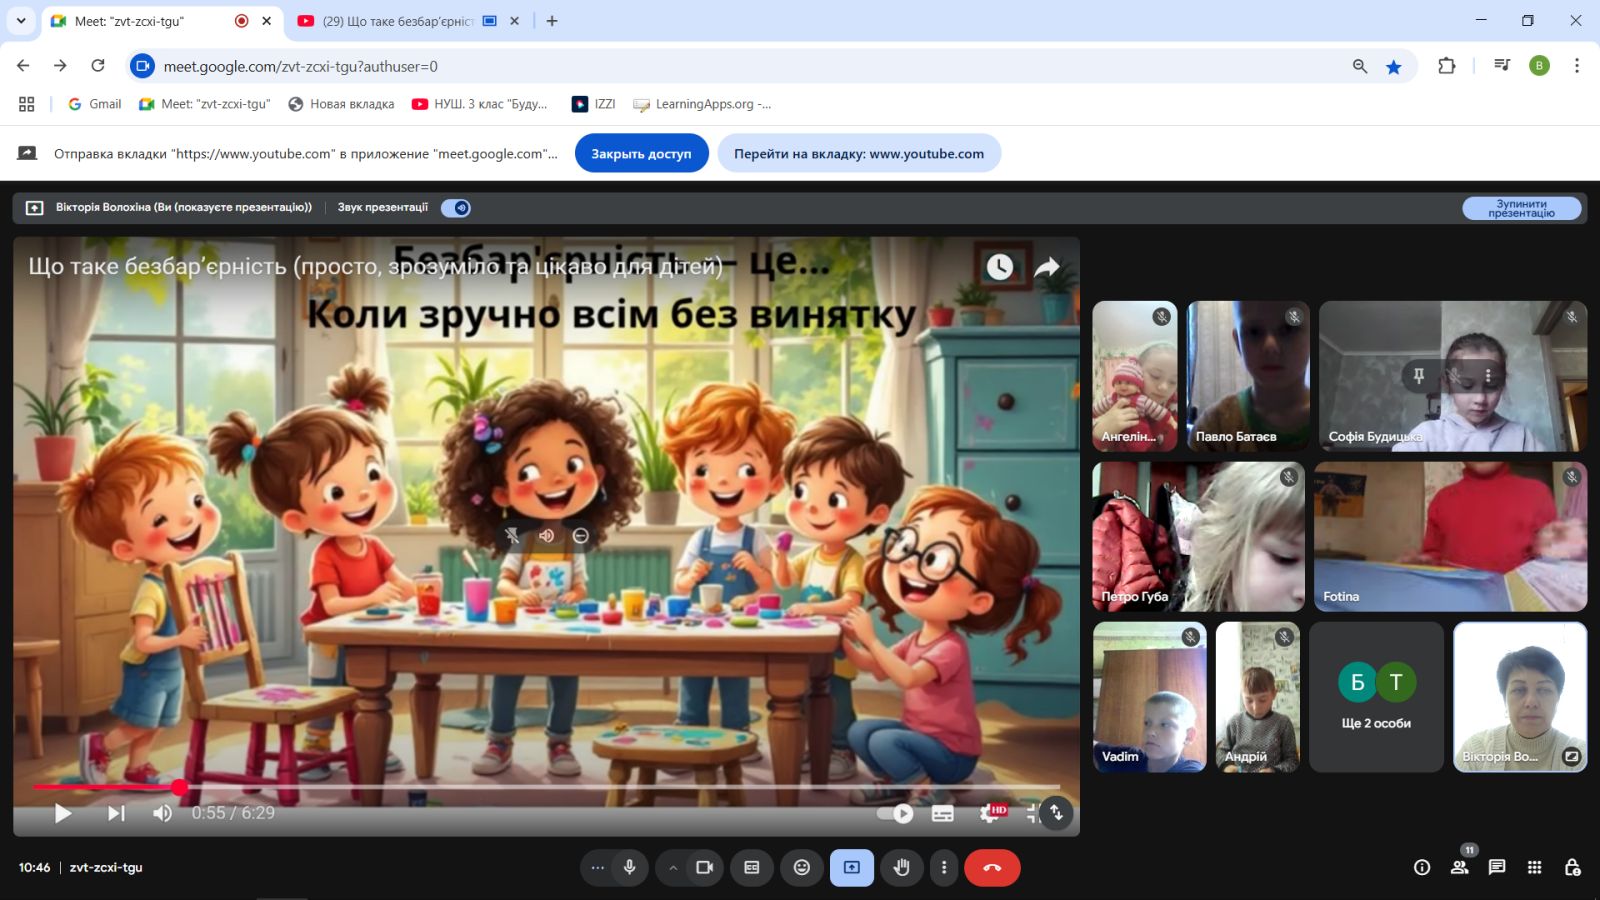Select Vadim's video tile
Viewport: 1600px width, 900px height.
click(x=1149, y=697)
